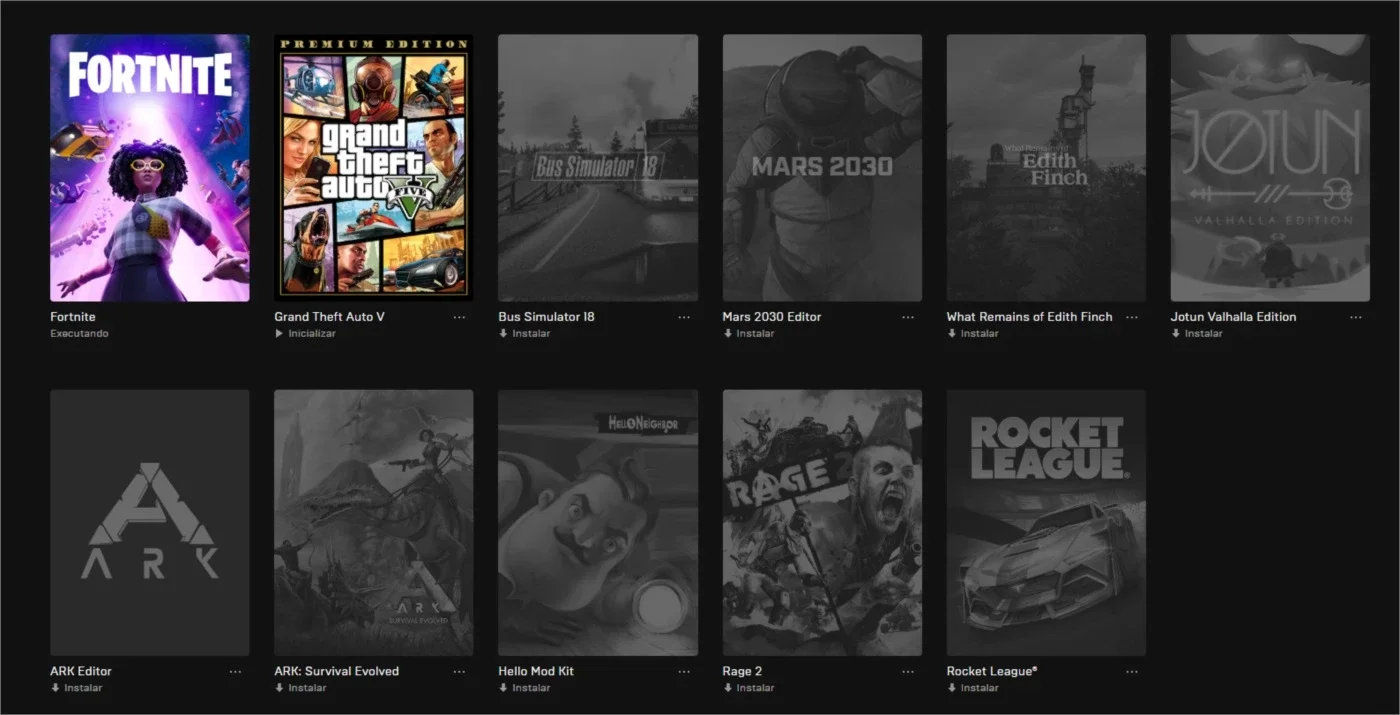Screen dimensions: 1400x715
Task: Click Instalar beneath ARK Editor
Action: [77, 688]
